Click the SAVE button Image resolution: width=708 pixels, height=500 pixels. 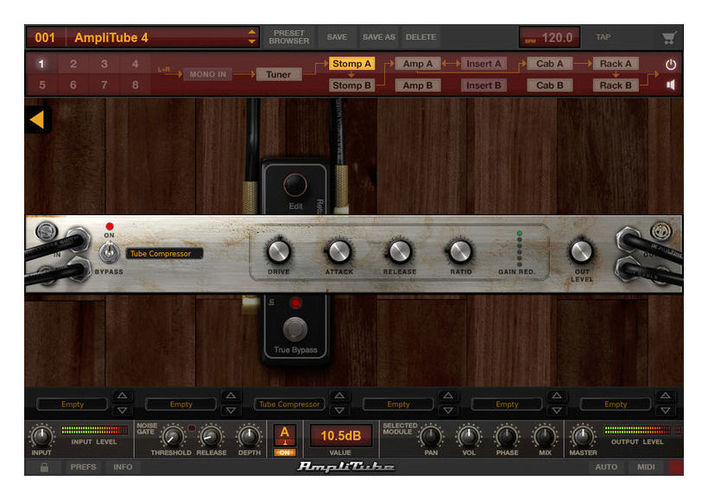click(337, 37)
